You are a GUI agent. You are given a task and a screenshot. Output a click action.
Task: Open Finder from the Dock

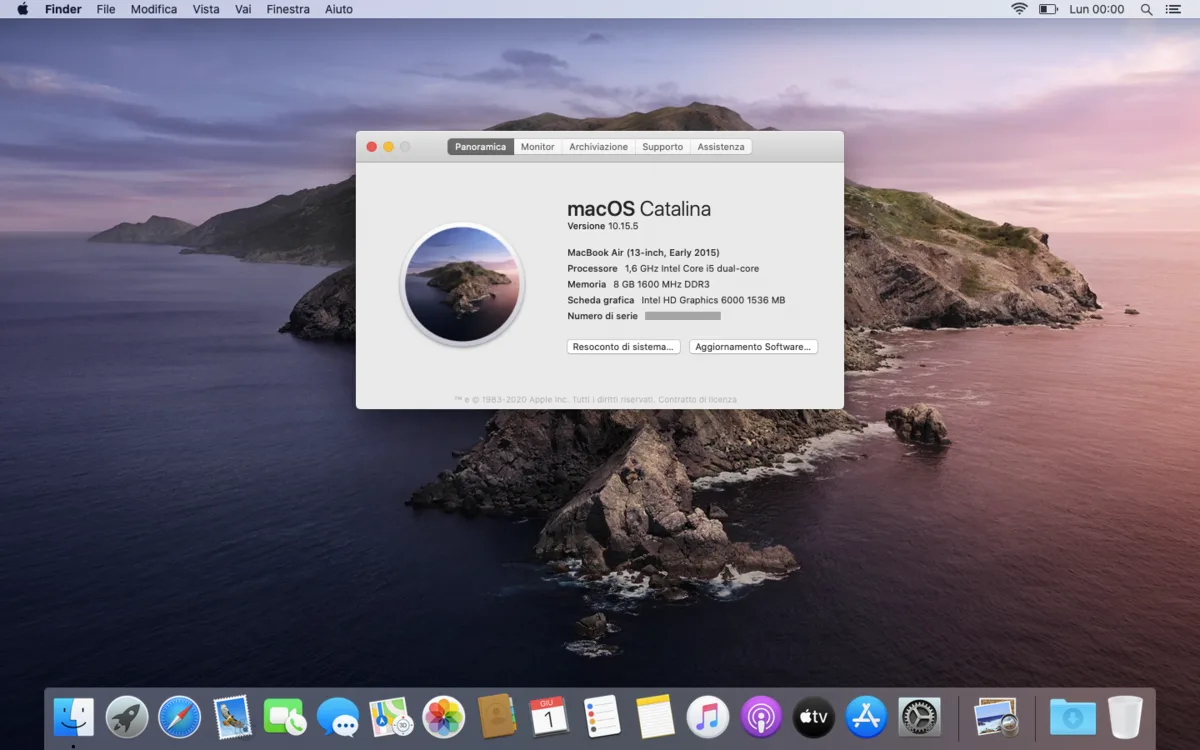click(x=74, y=717)
